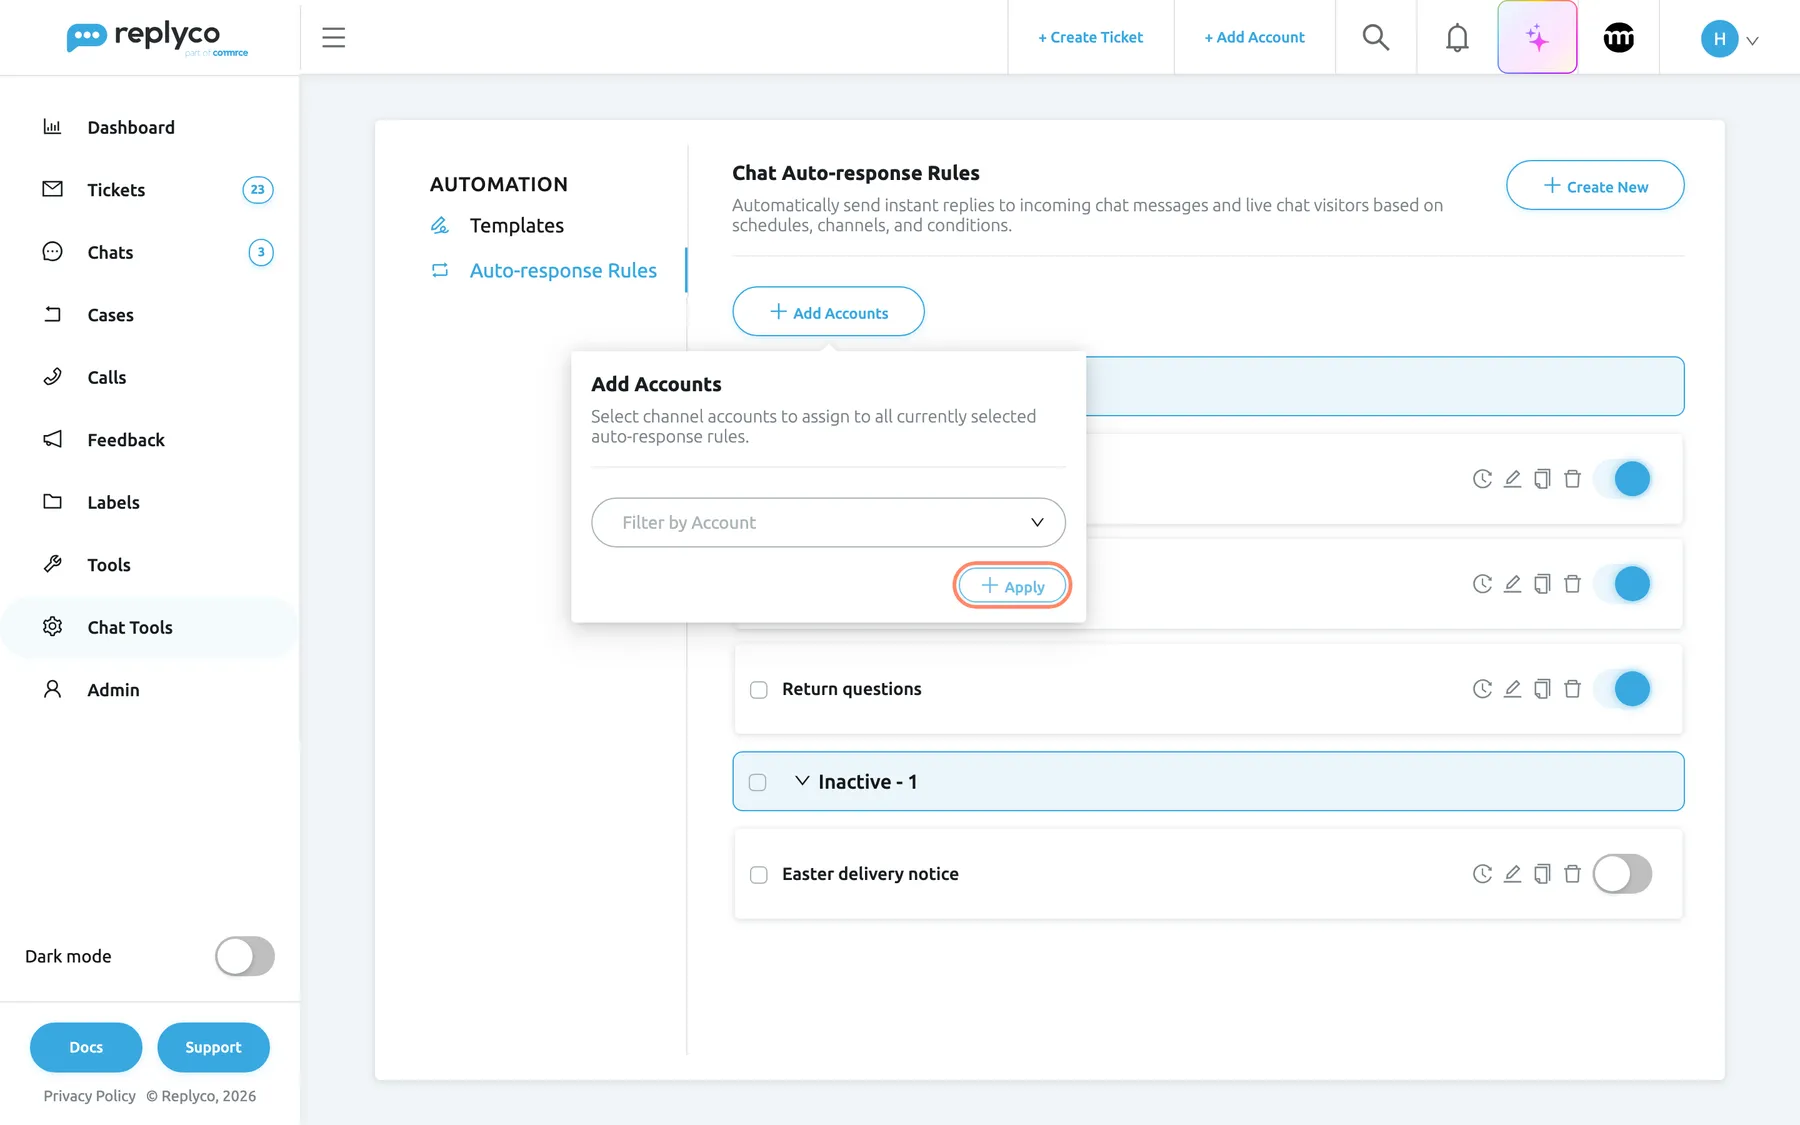Click the Create New button
This screenshot has width=1800, height=1125.
[x=1595, y=186]
